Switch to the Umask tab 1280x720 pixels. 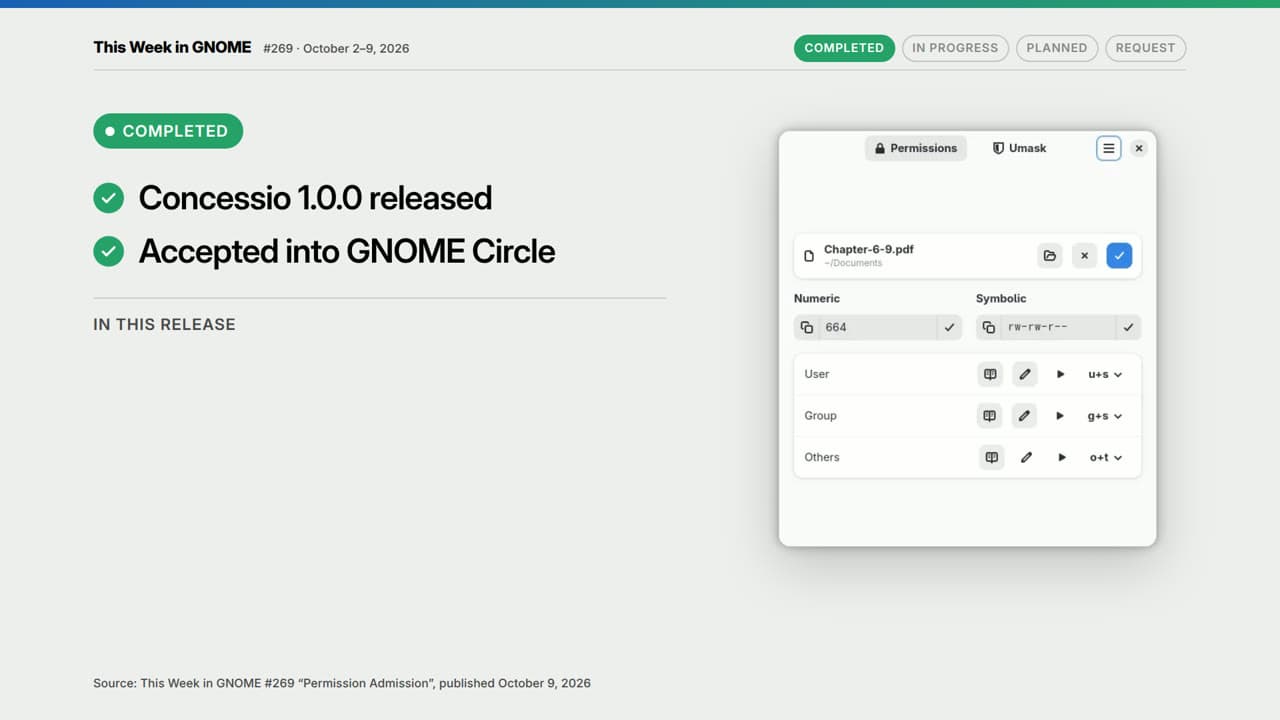(x=1019, y=148)
